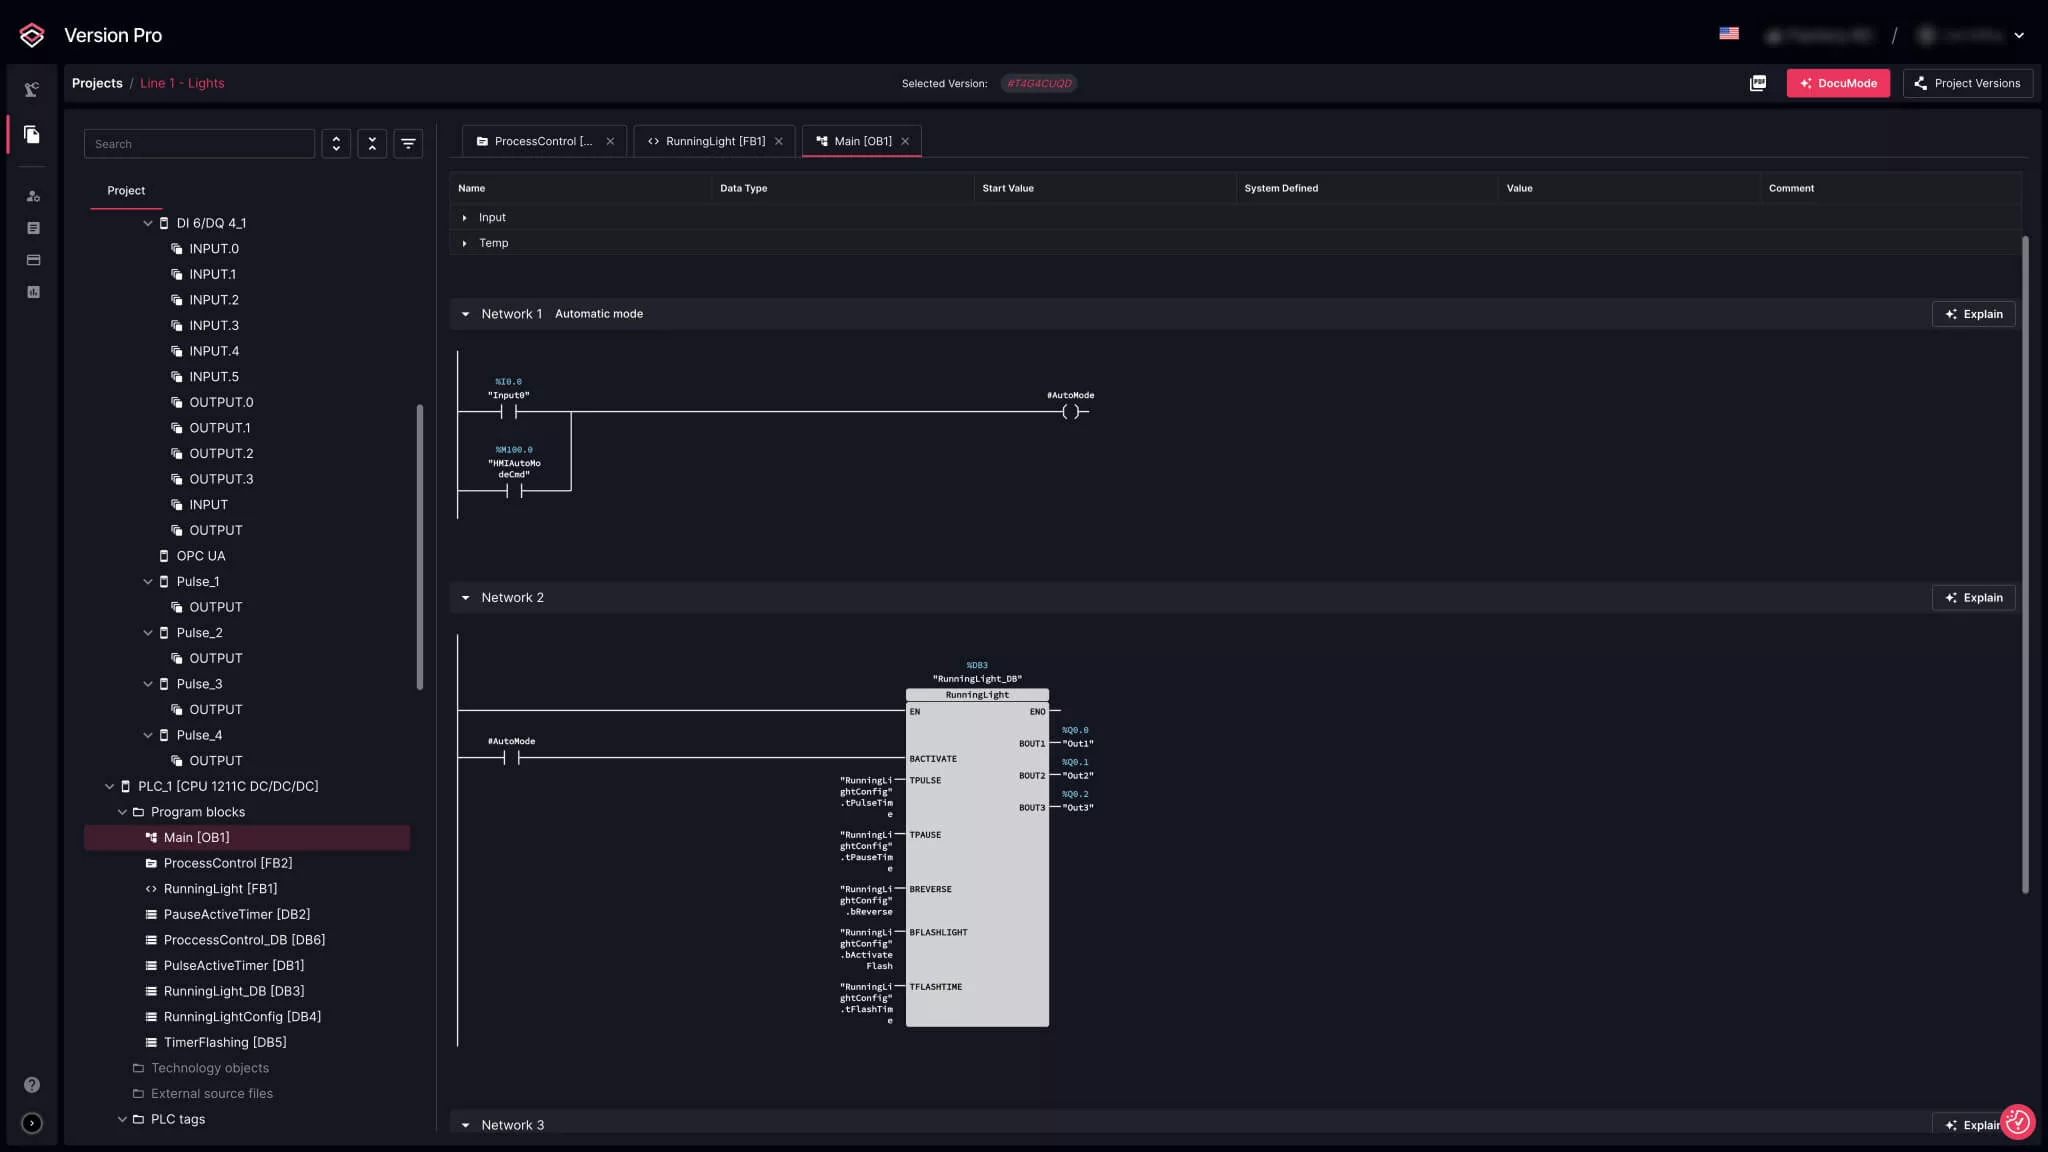
Task: Open RunningLightConfig [DB4] in tree
Action: 242,1017
